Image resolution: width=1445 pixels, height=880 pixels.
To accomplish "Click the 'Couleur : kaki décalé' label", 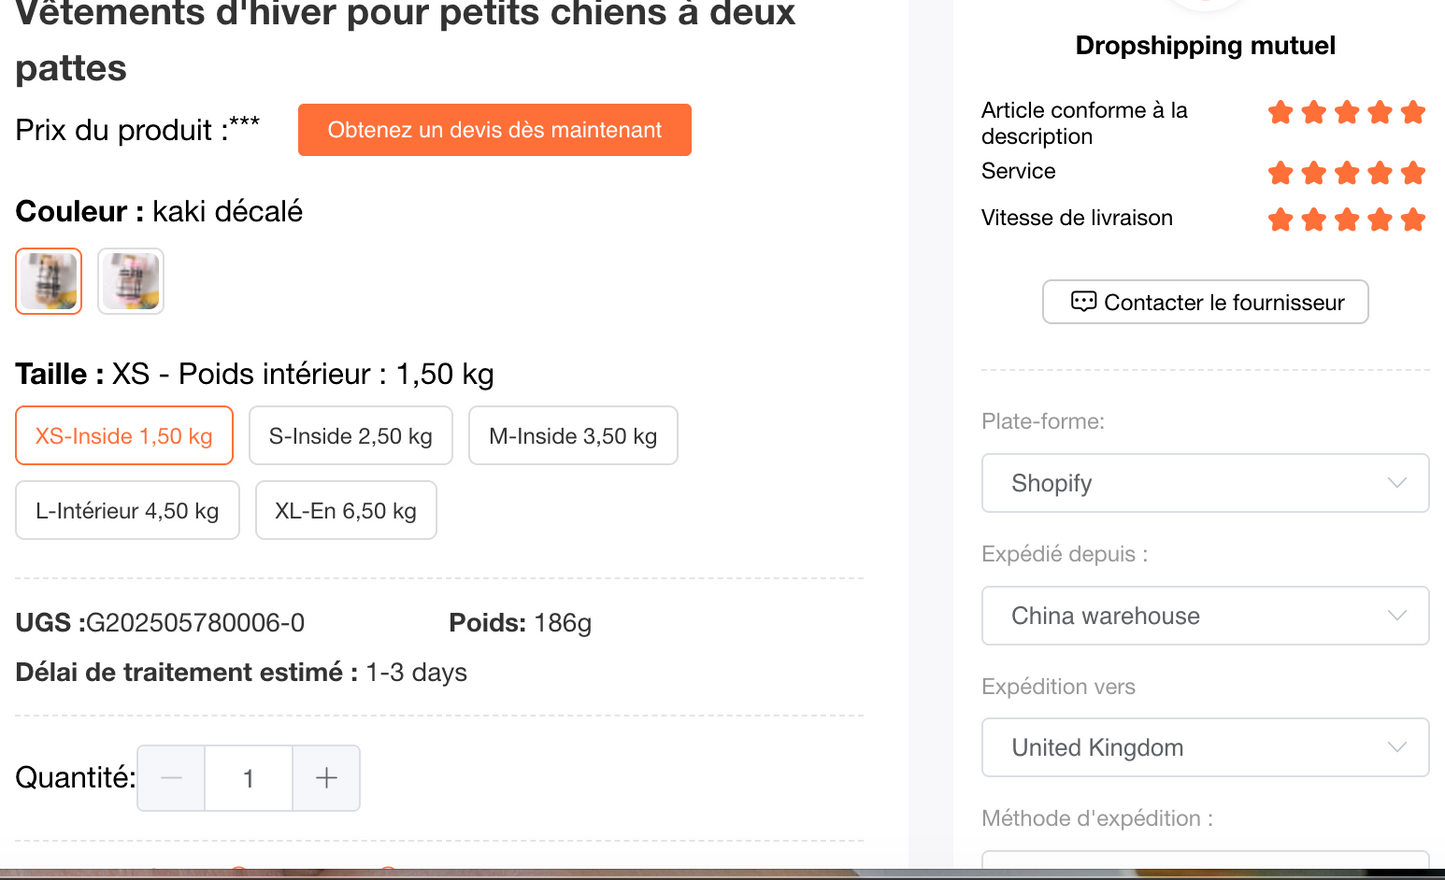I will click(158, 211).
